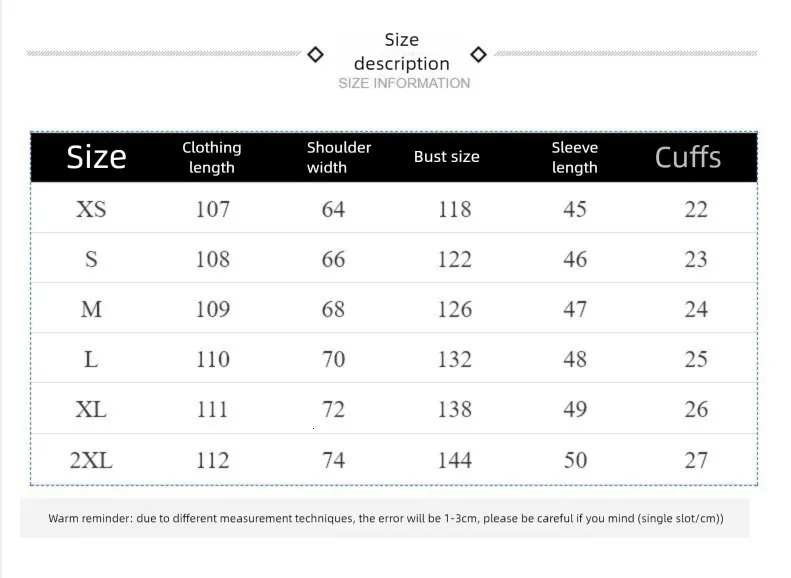The image size is (791, 578).
Task: Choose the 2XL size row label
Action: coord(91,460)
